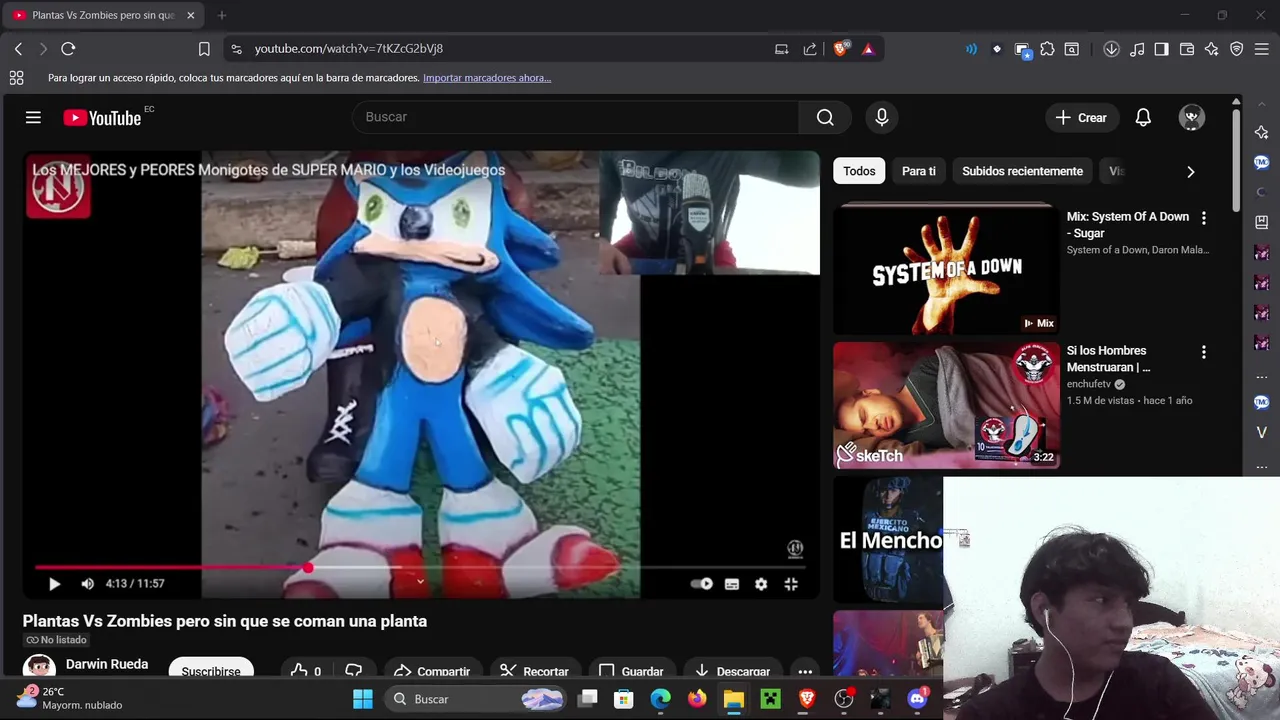1280x720 pixels.
Task: Open the Darwin Rueda channel avatar
Action: pyautogui.click(x=39, y=668)
